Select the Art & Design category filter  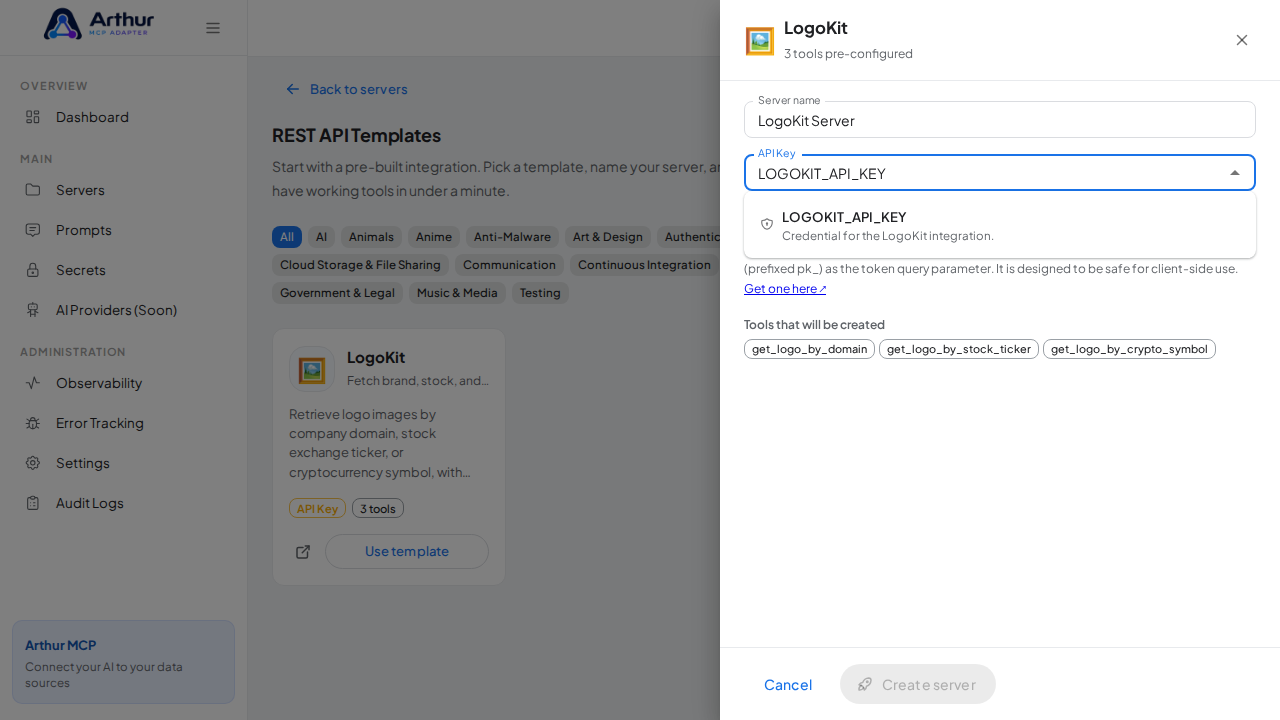pyautogui.click(x=608, y=237)
